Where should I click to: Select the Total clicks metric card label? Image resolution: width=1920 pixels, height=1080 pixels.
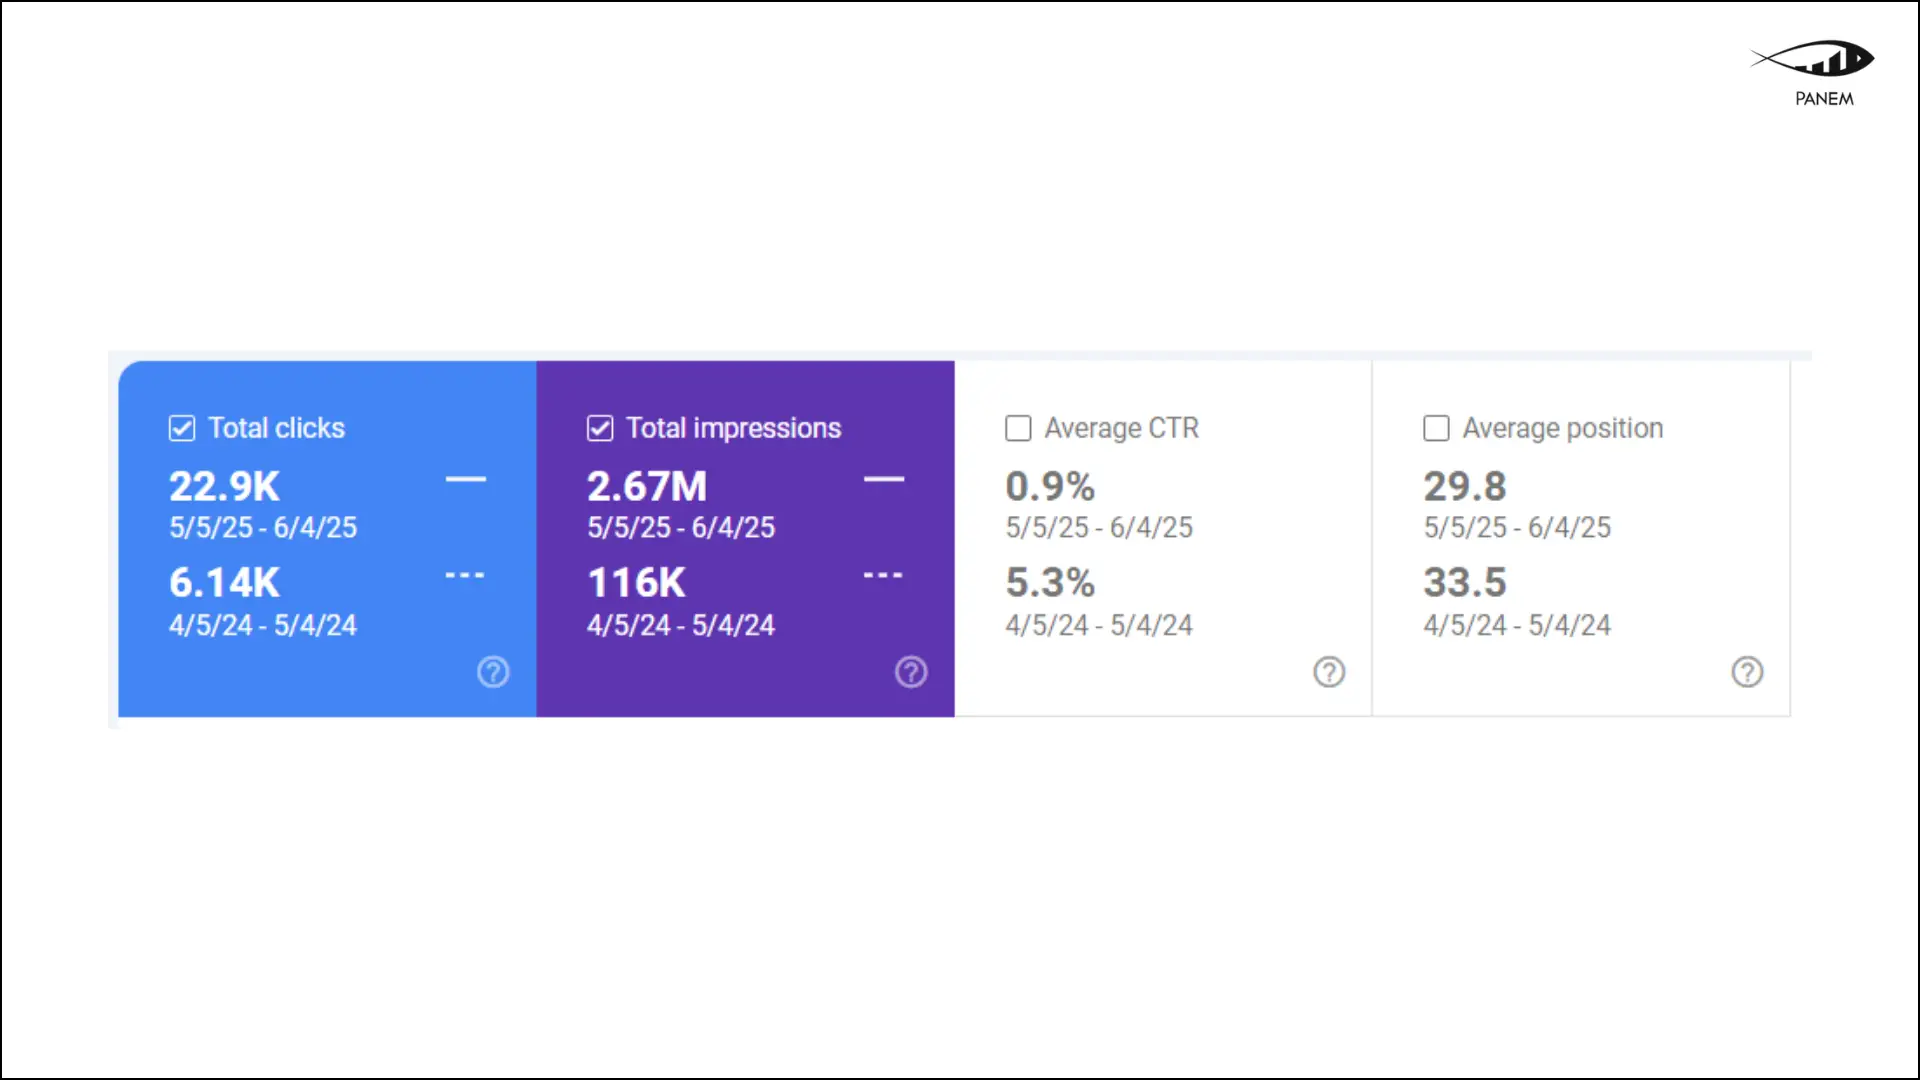click(276, 429)
